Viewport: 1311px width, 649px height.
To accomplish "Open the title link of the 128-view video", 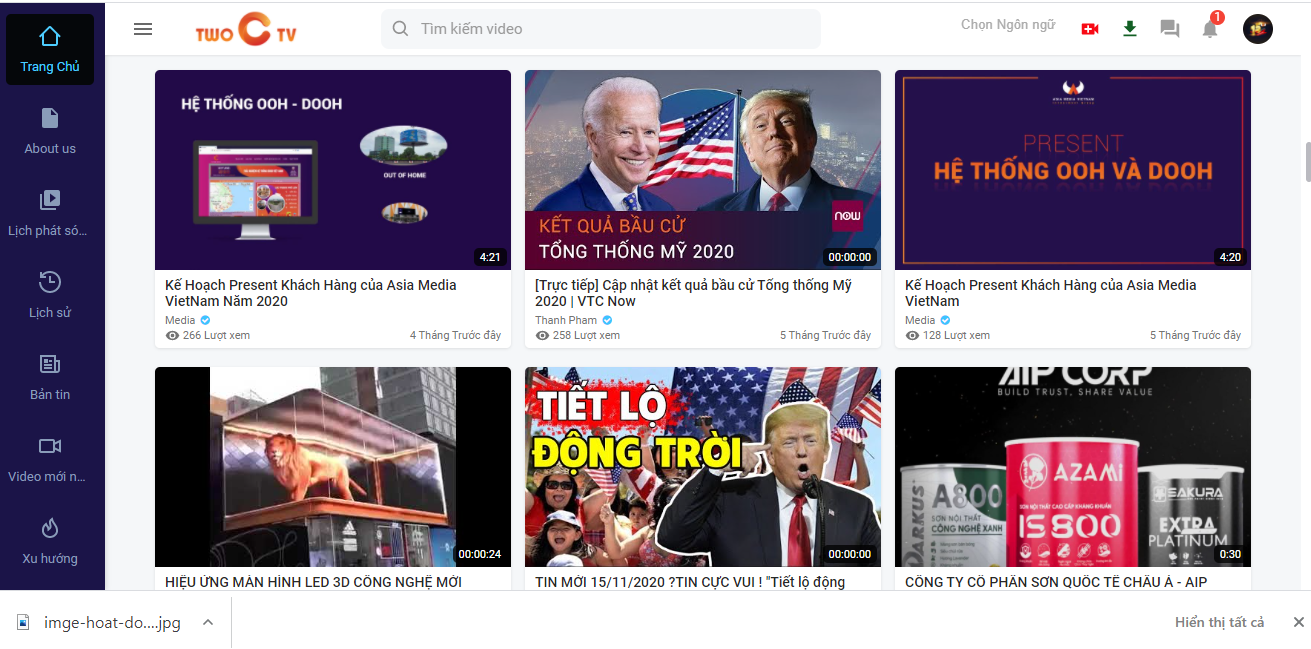I will [x=1051, y=293].
